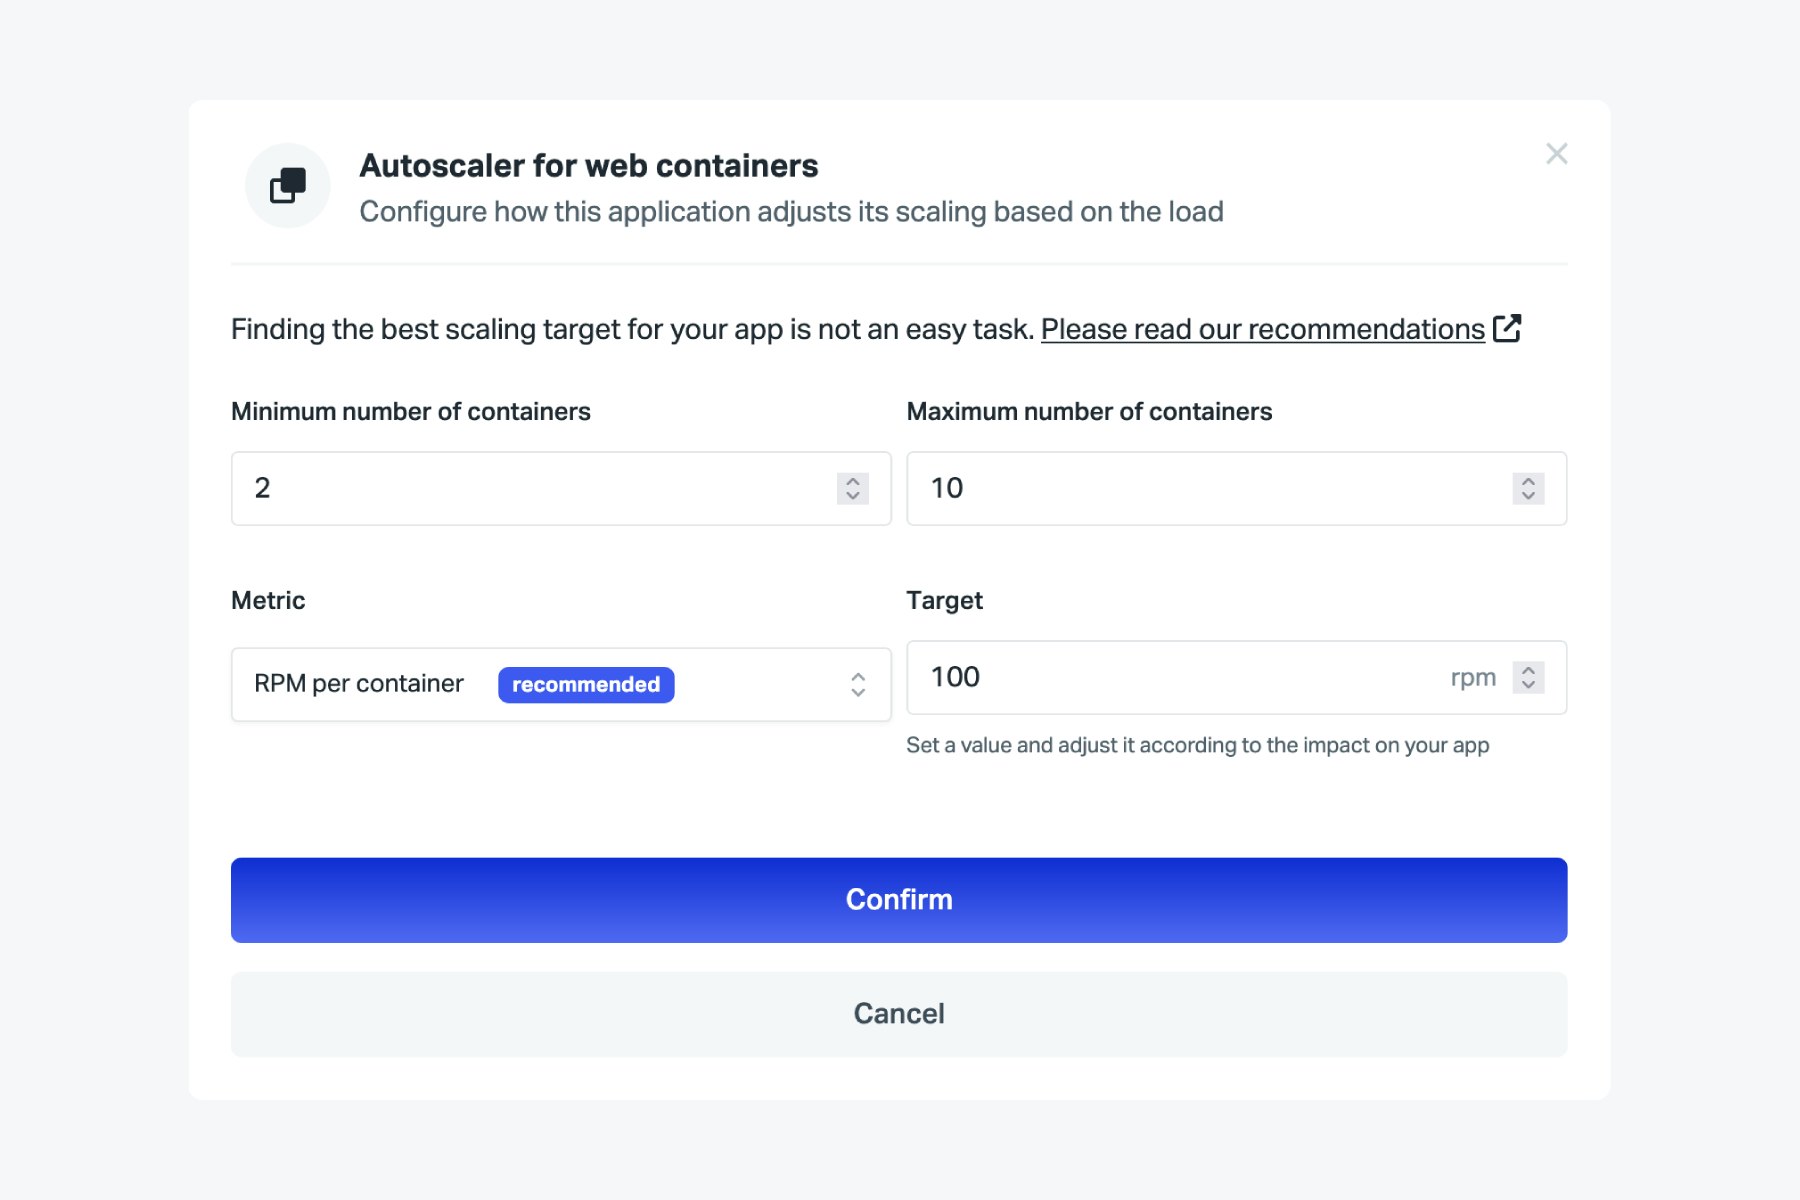
Task: Expand the Metric selector chevron
Action: pyautogui.click(x=858, y=684)
